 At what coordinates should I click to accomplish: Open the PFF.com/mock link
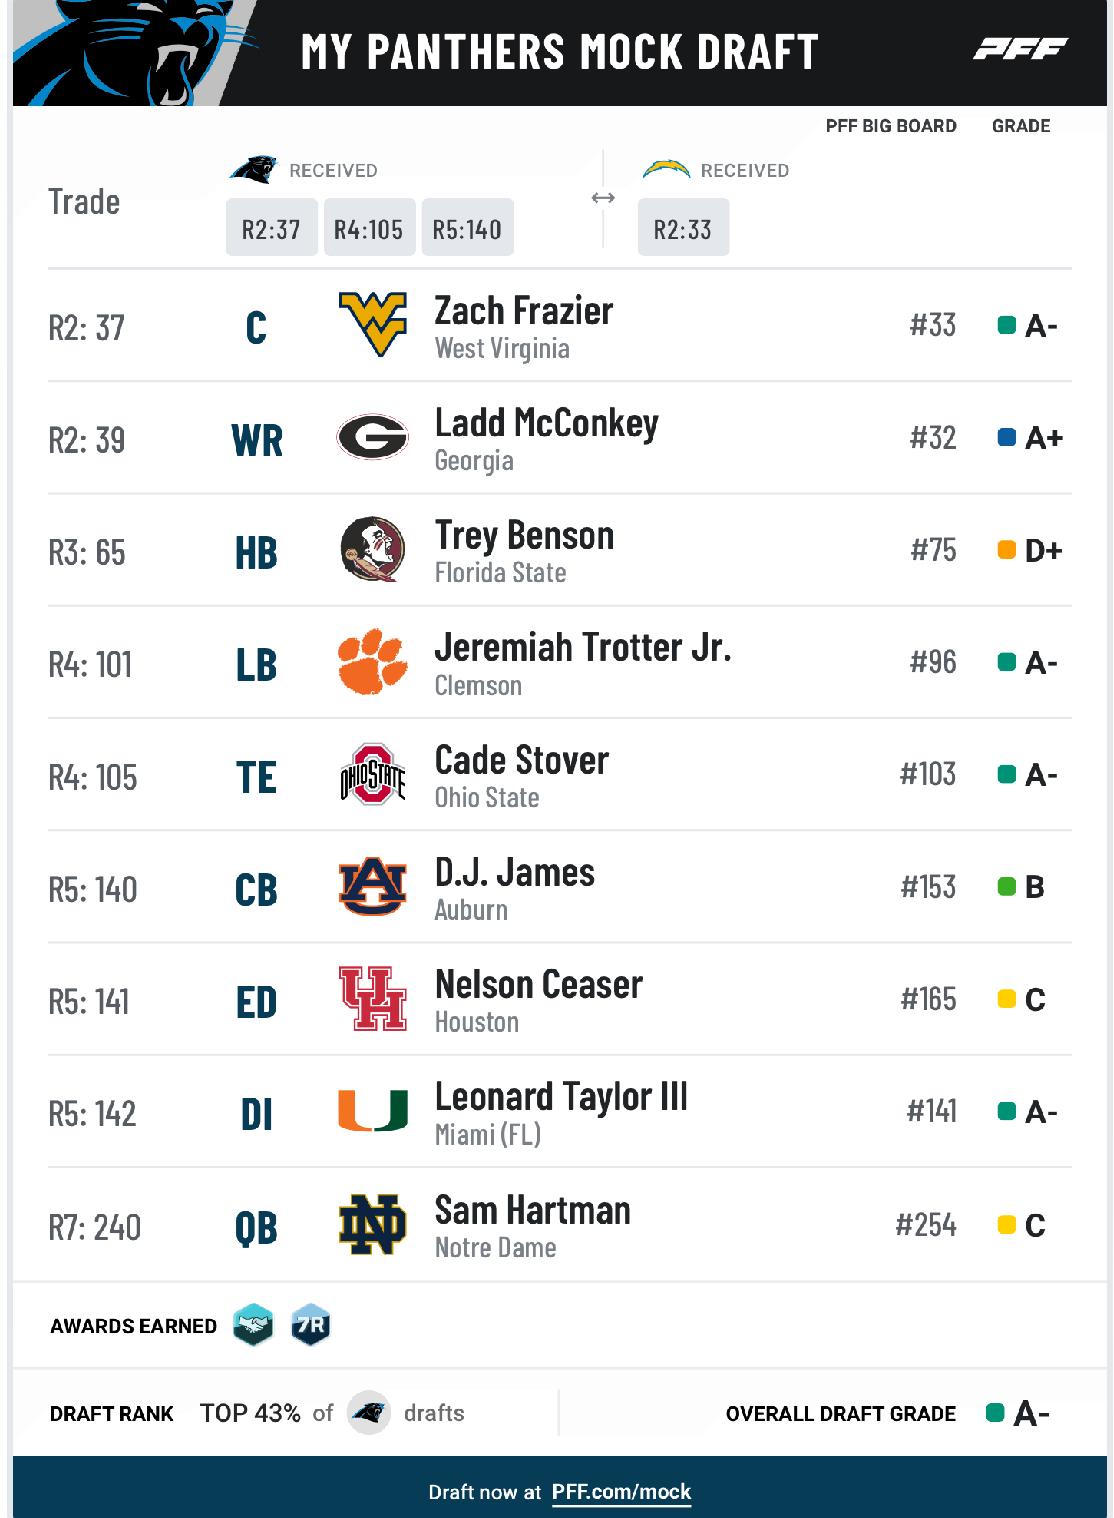point(621,1492)
